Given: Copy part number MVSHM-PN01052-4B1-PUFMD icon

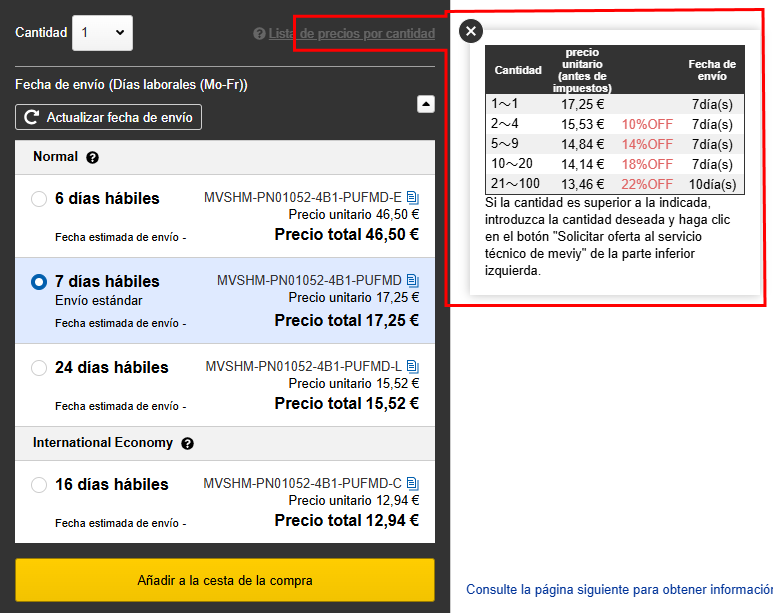Looking at the screenshot, I should pos(413,281).
